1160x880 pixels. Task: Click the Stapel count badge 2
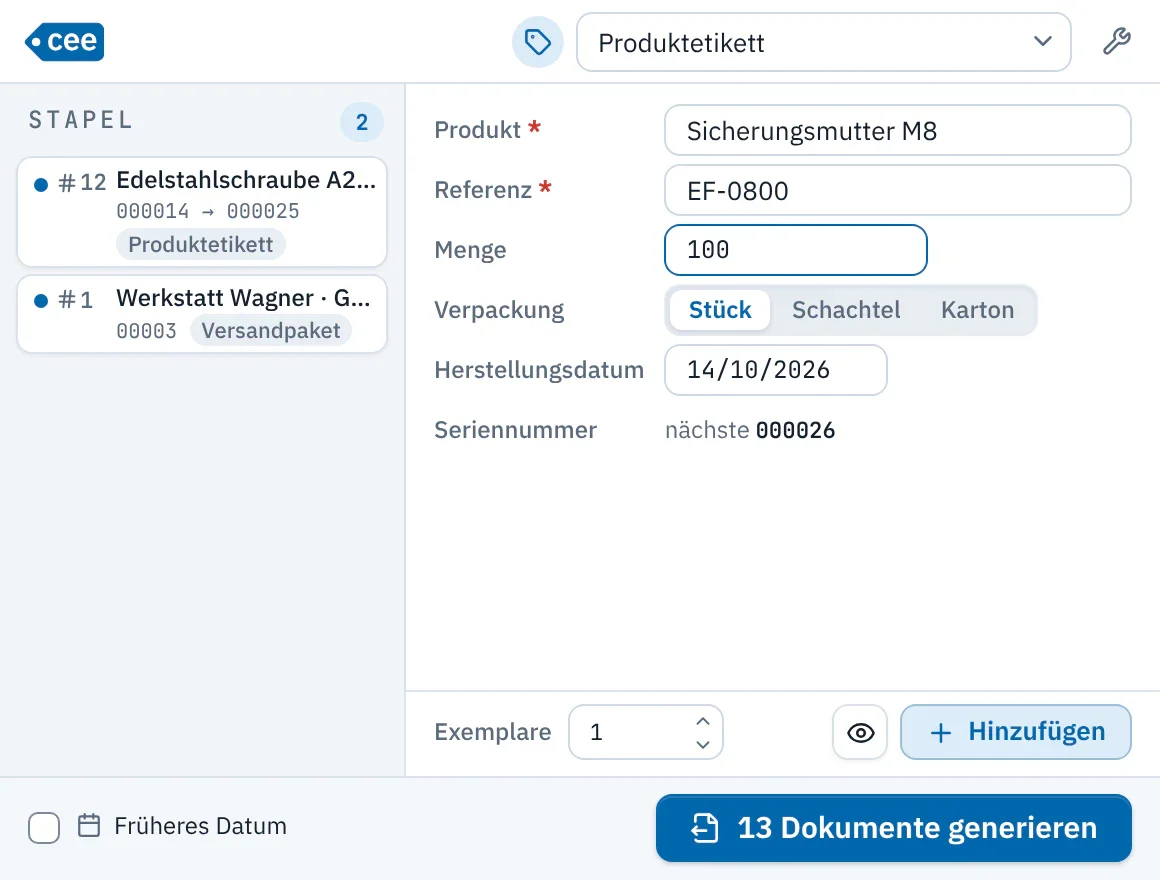coord(362,122)
